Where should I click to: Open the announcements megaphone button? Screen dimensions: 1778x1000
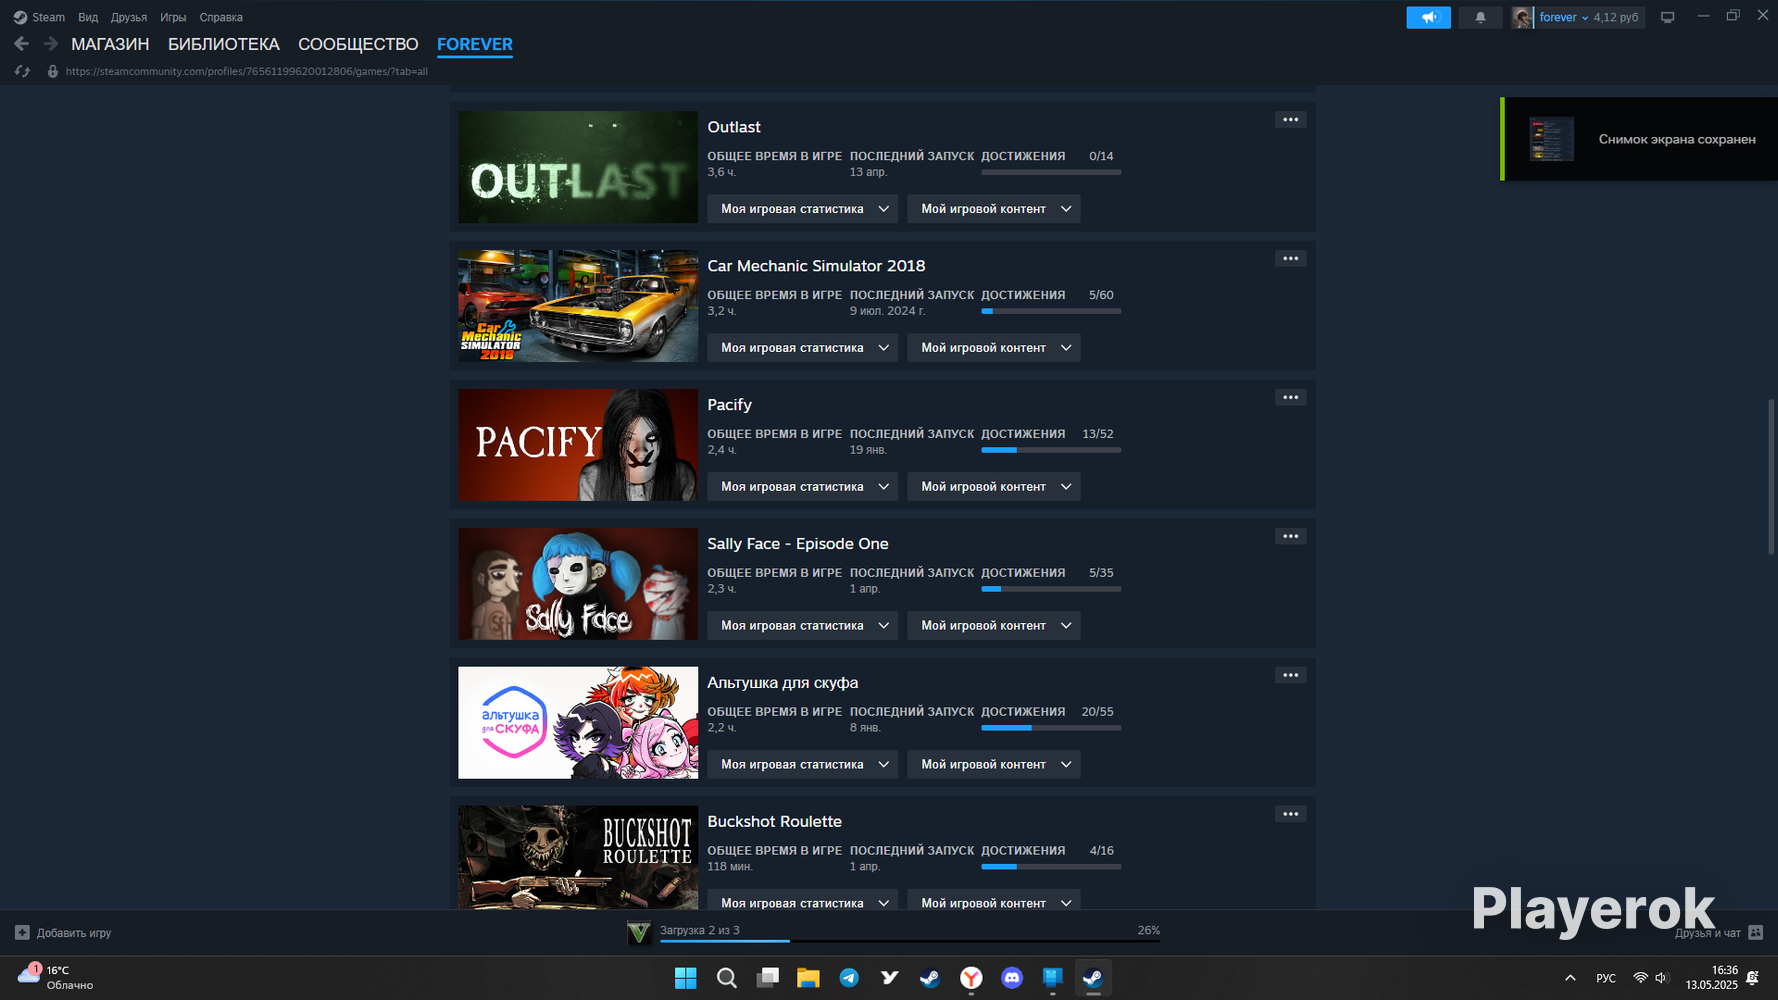[1428, 17]
